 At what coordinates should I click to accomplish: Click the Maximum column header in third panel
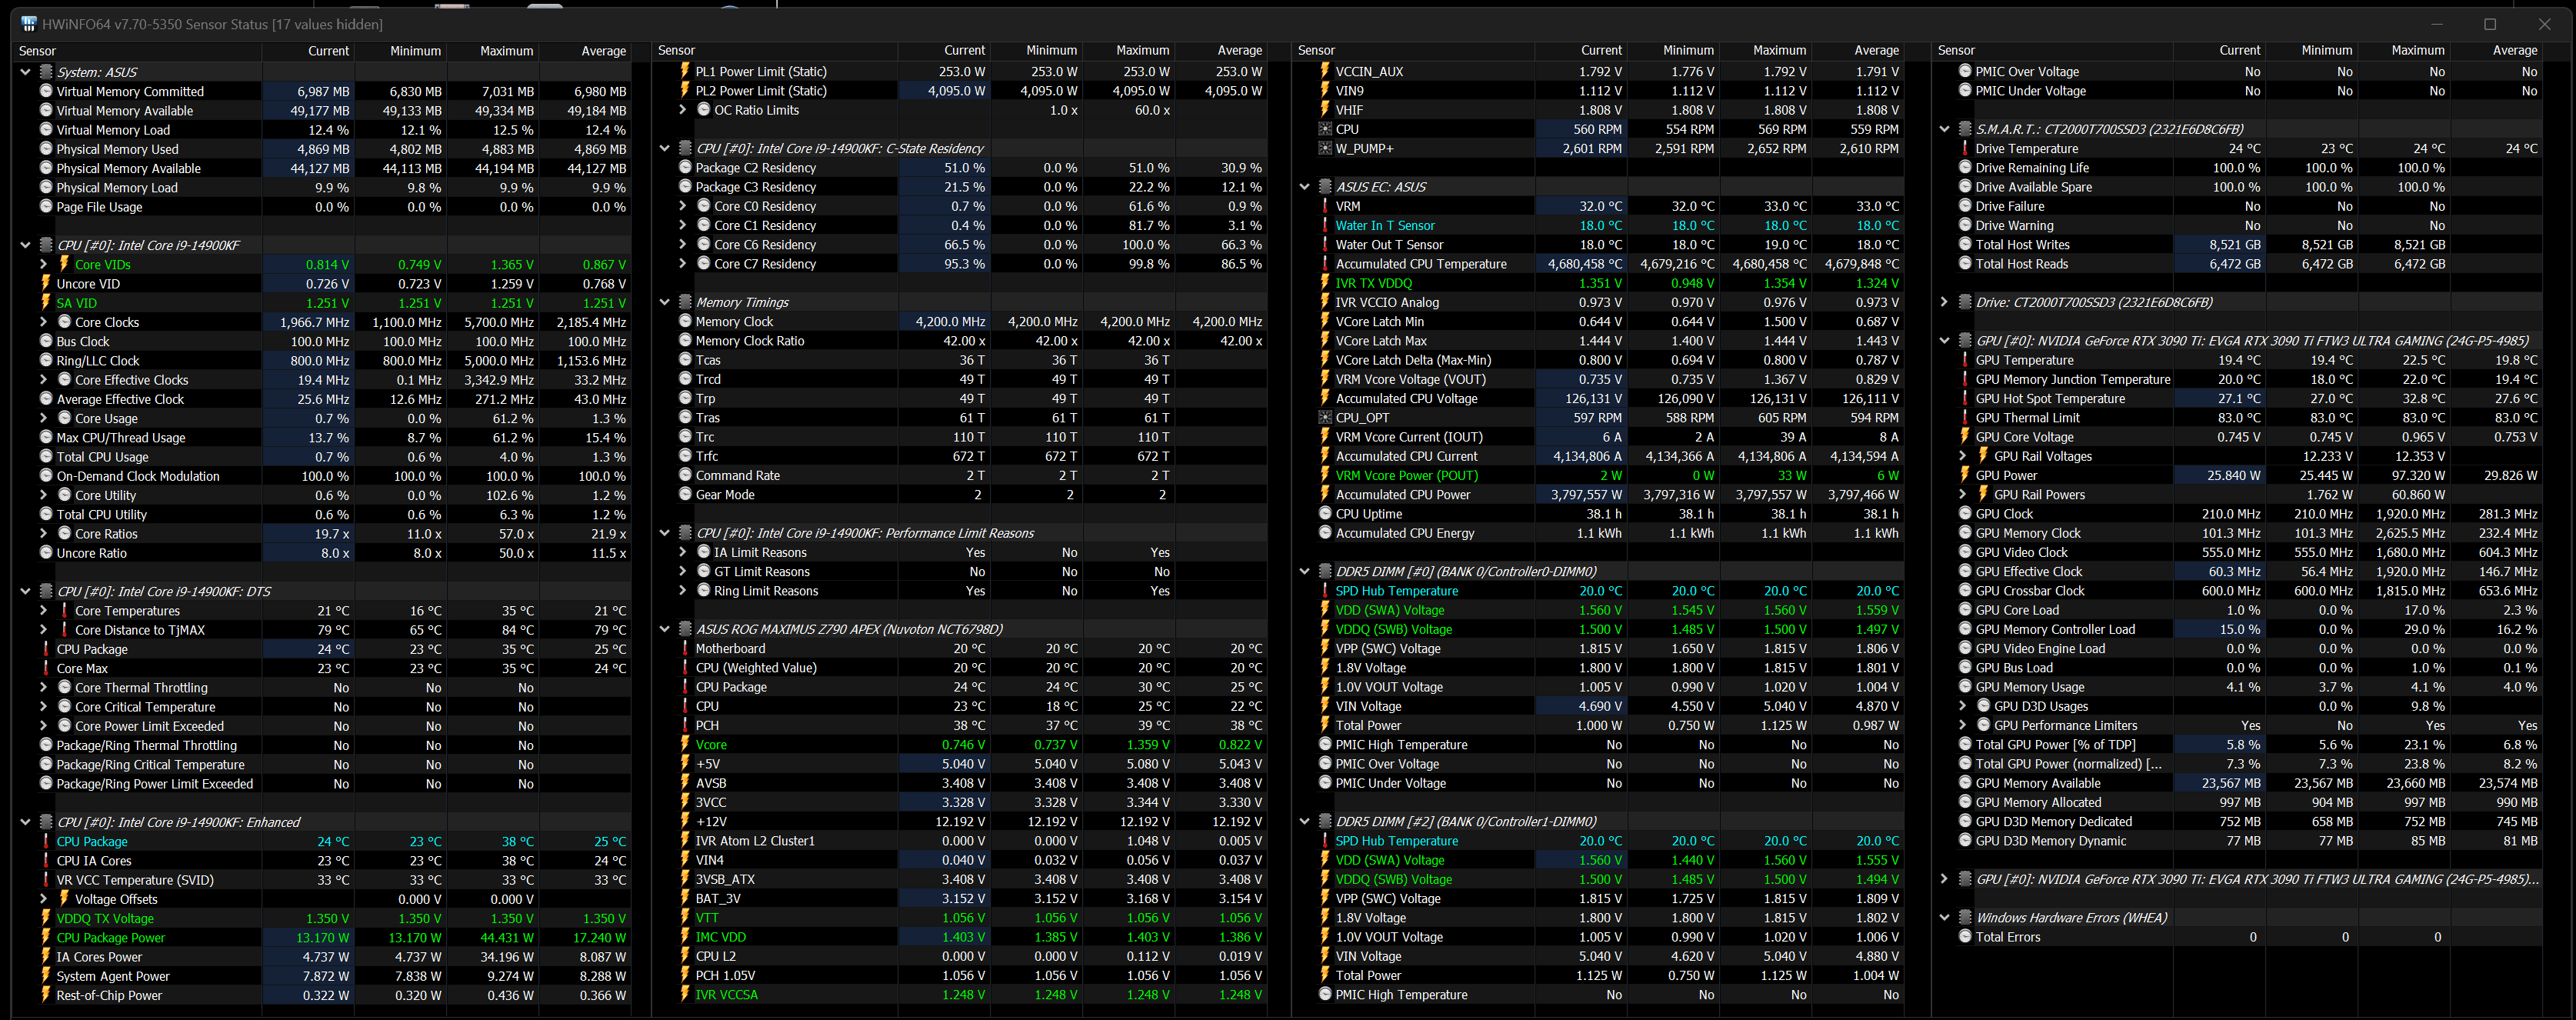tap(1779, 50)
